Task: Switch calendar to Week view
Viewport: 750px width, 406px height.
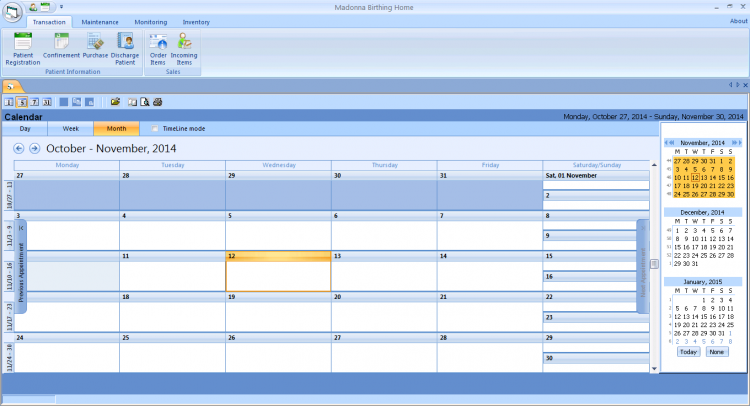Action: (x=71, y=129)
